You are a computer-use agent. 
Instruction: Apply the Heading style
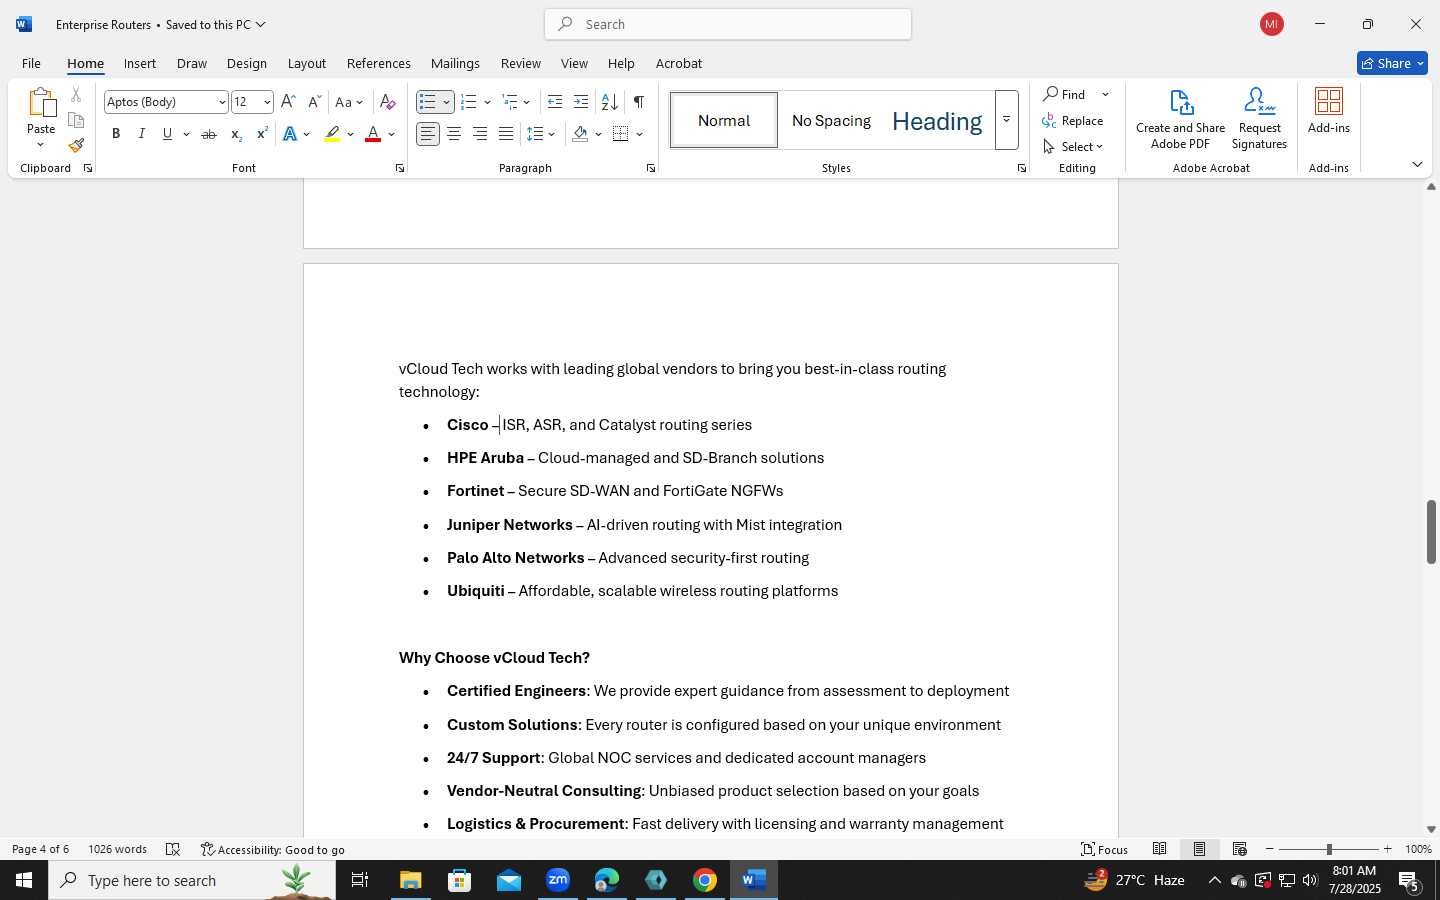(x=937, y=120)
